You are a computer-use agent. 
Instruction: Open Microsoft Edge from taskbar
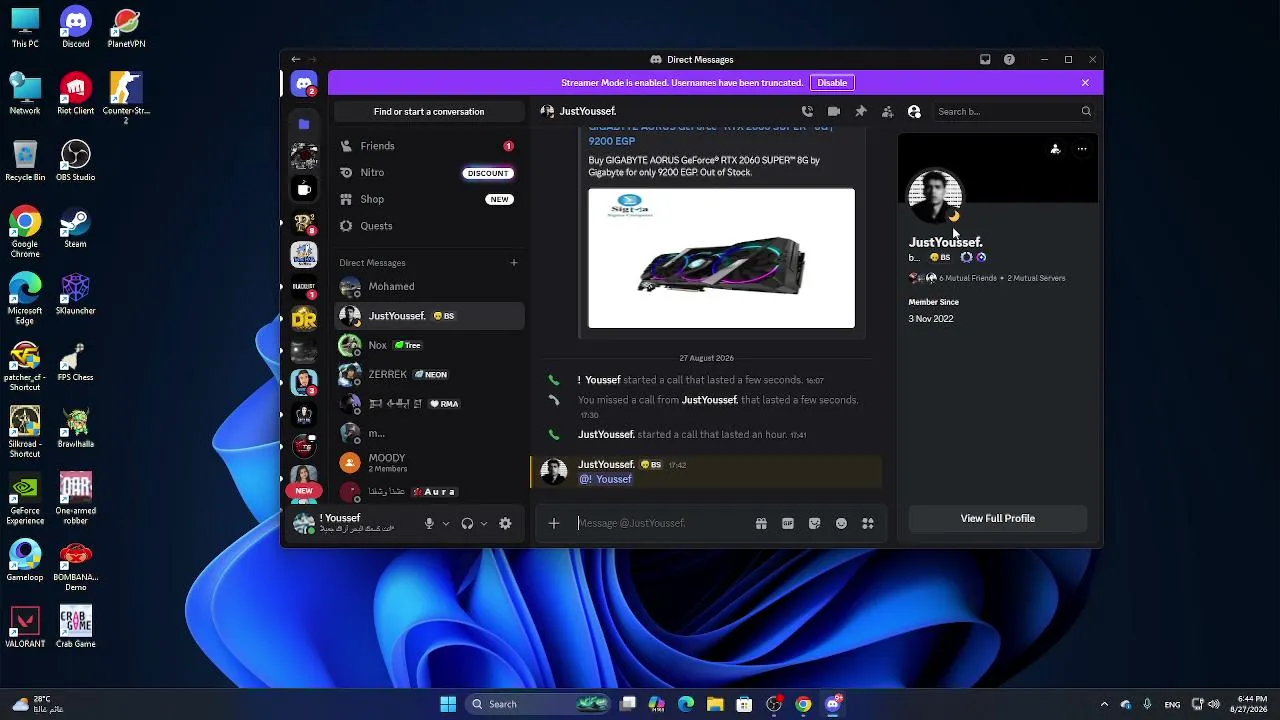coord(686,704)
